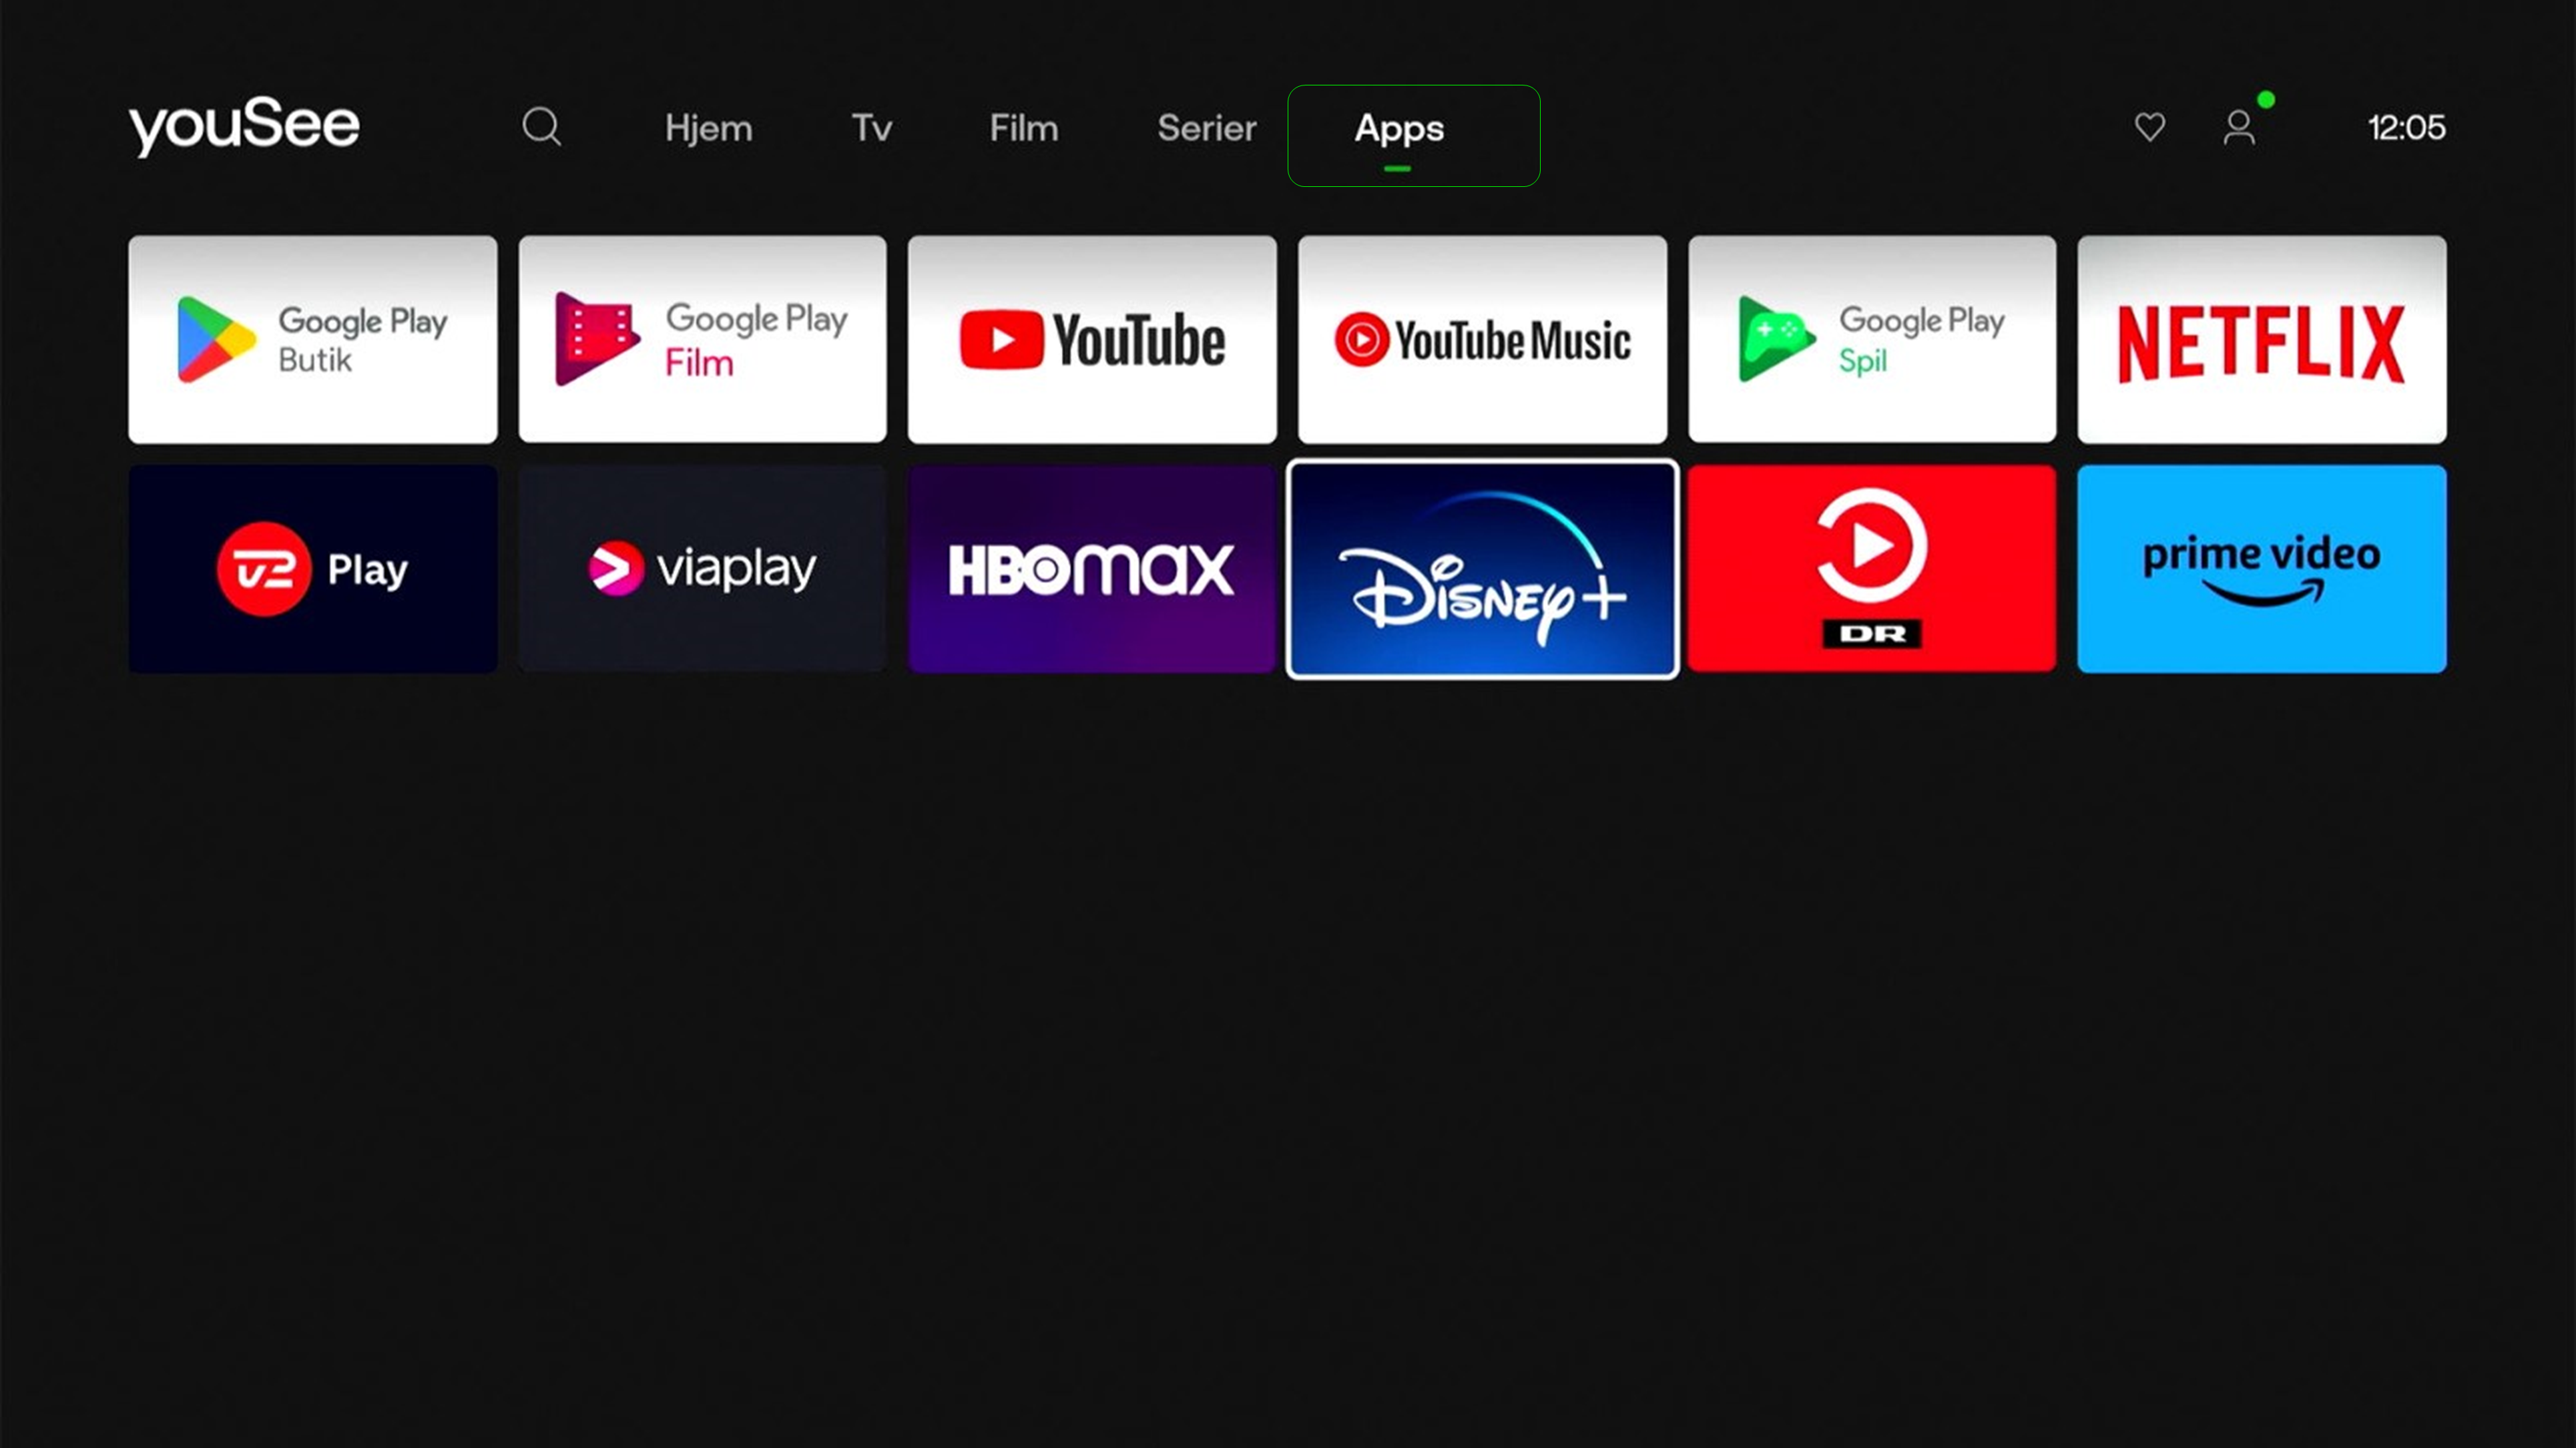This screenshot has height=1448, width=2576.
Task: Open the YouTube Music app tile
Action: point(1482,340)
